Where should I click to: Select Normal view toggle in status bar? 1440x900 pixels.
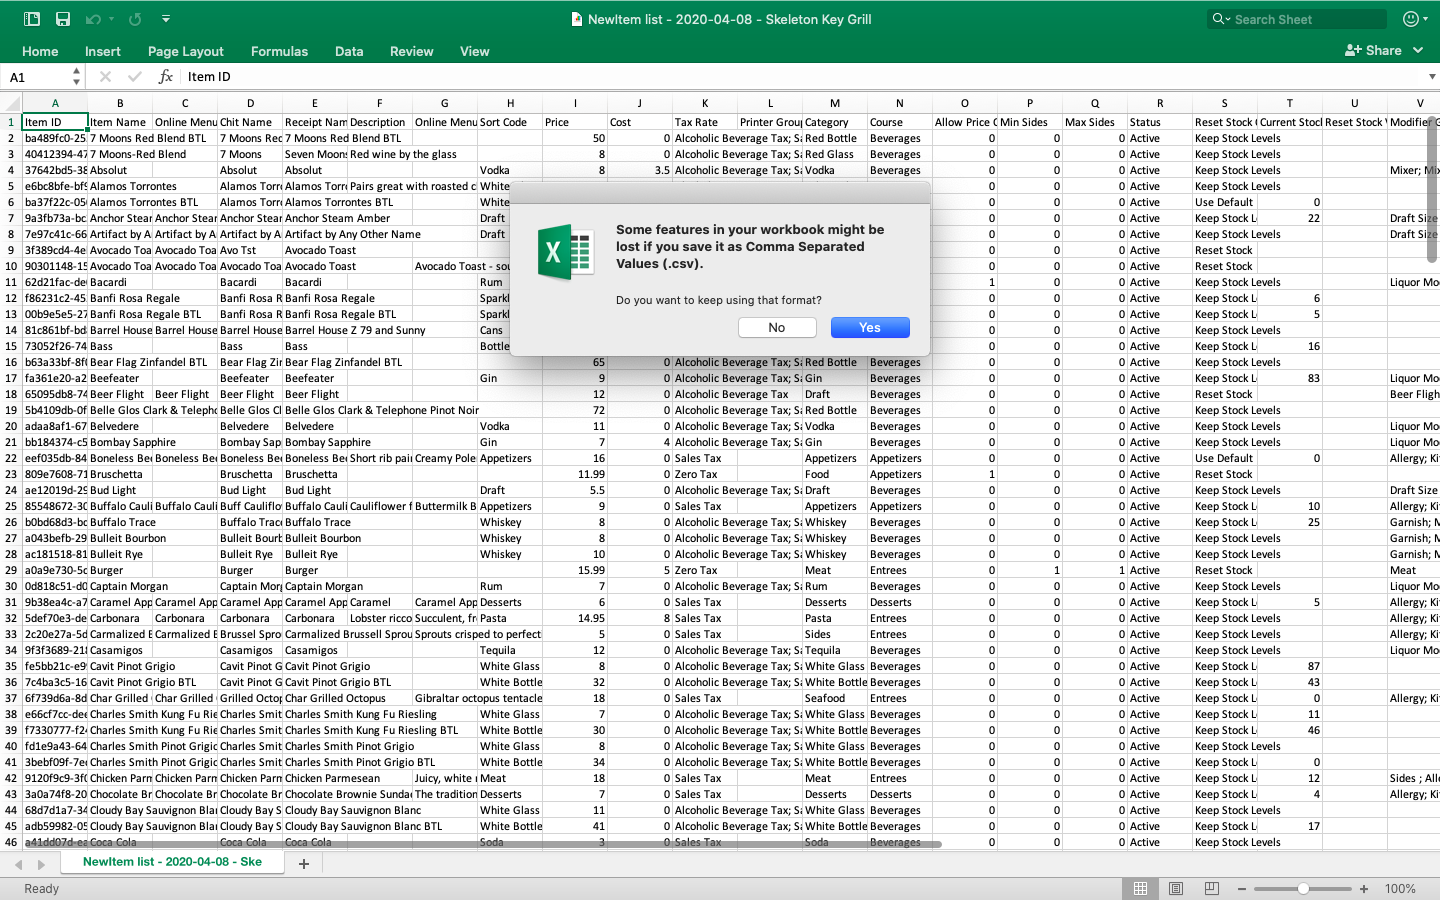[x=1140, y=888]
